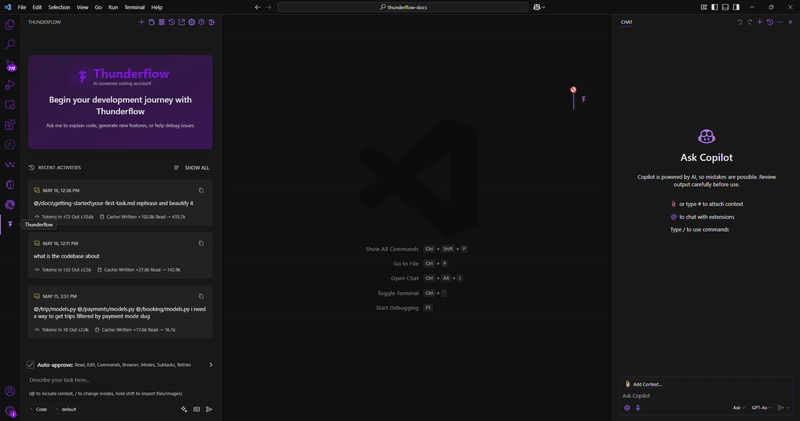
Task: Navigate back with title bar arrow
Action: (258, 7)
